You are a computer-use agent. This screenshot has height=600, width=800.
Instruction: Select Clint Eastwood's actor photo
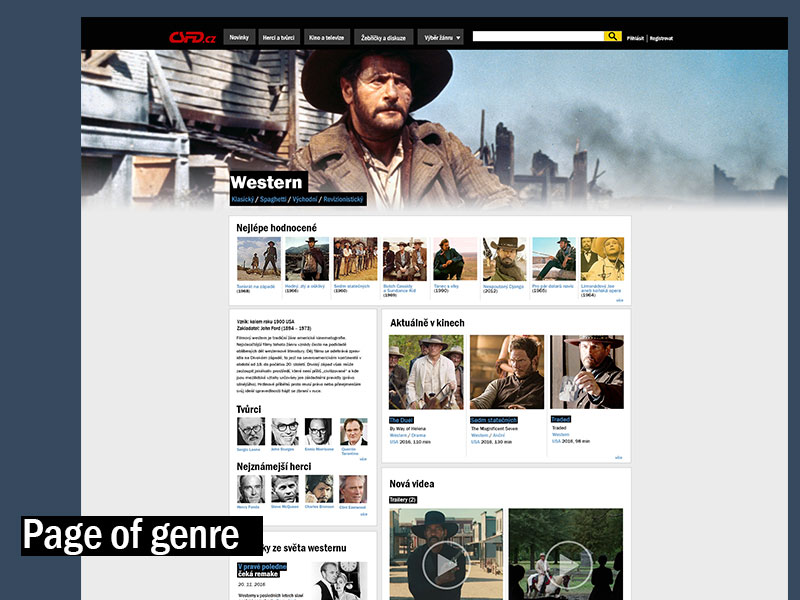354,488
